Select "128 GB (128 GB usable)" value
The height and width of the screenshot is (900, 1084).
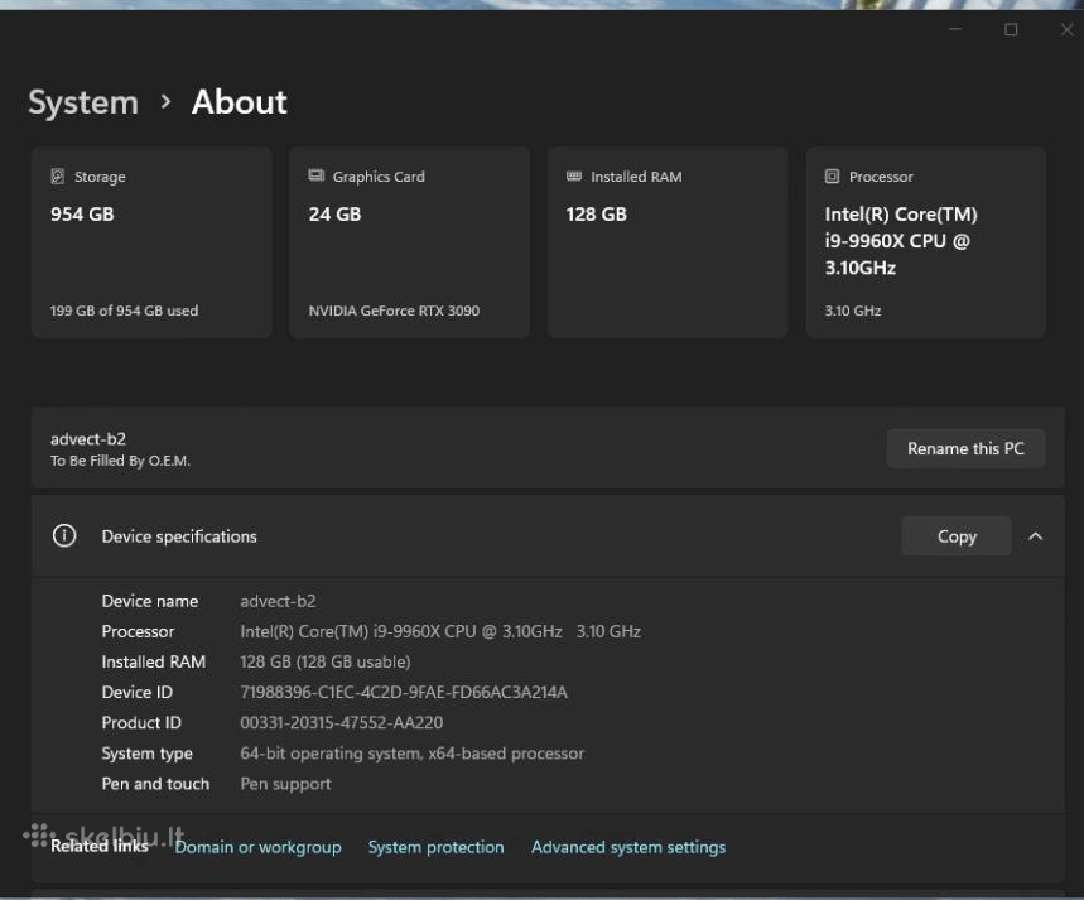[x=325, y=662]
